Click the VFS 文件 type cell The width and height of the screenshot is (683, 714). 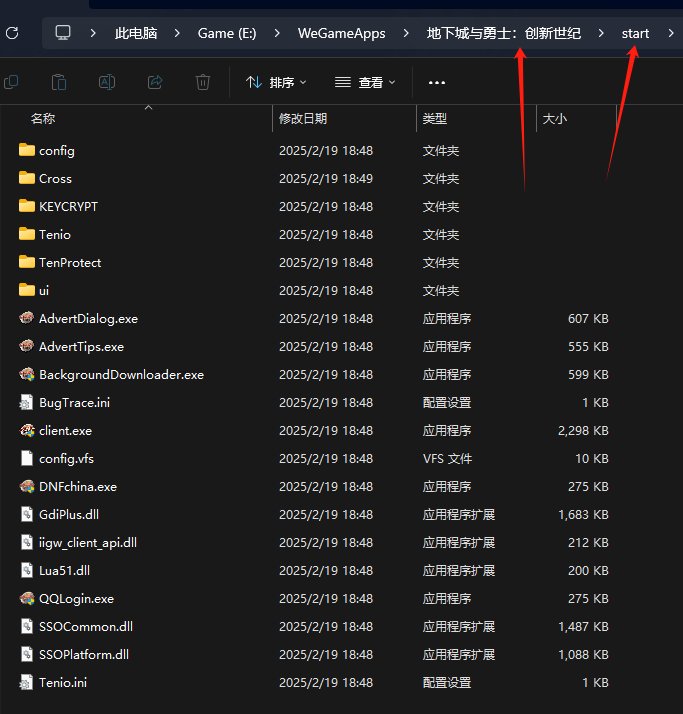447,459
